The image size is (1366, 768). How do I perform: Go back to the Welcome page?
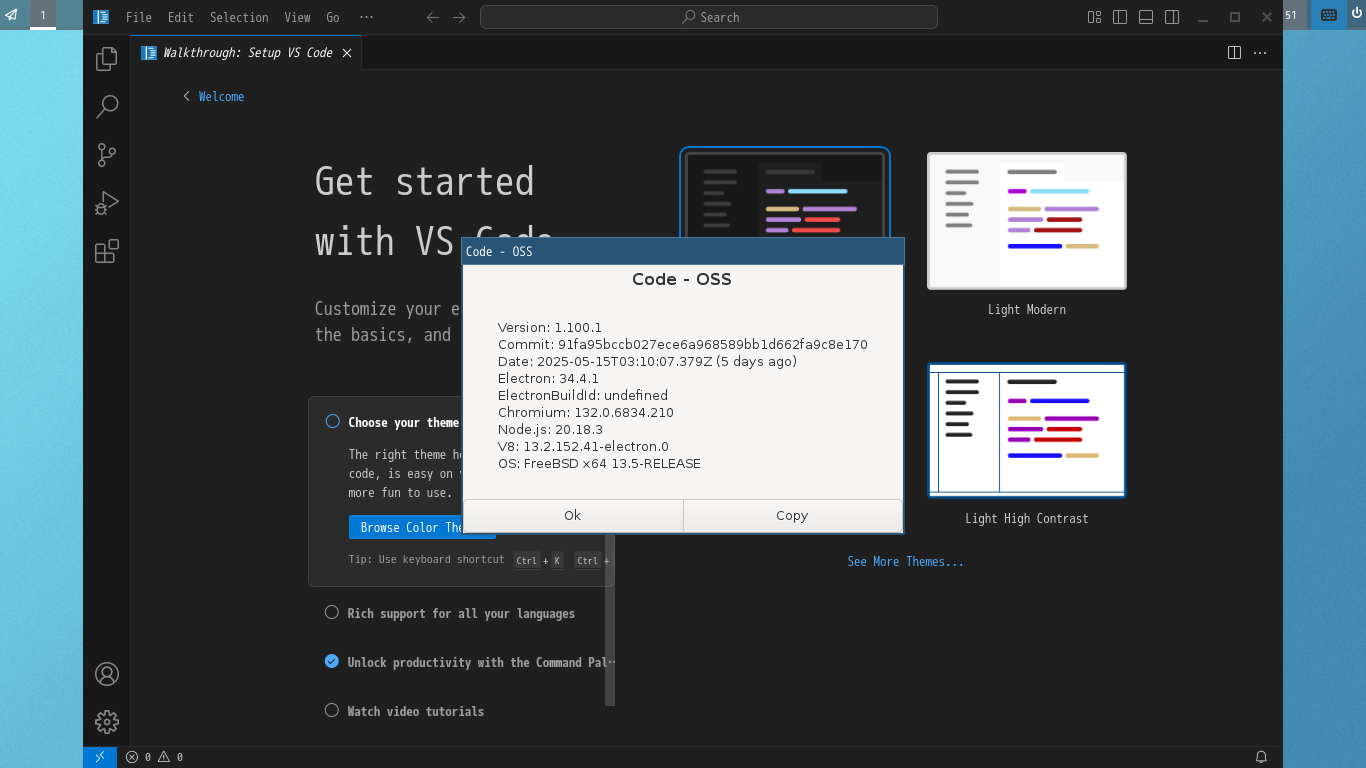(213, 97)
